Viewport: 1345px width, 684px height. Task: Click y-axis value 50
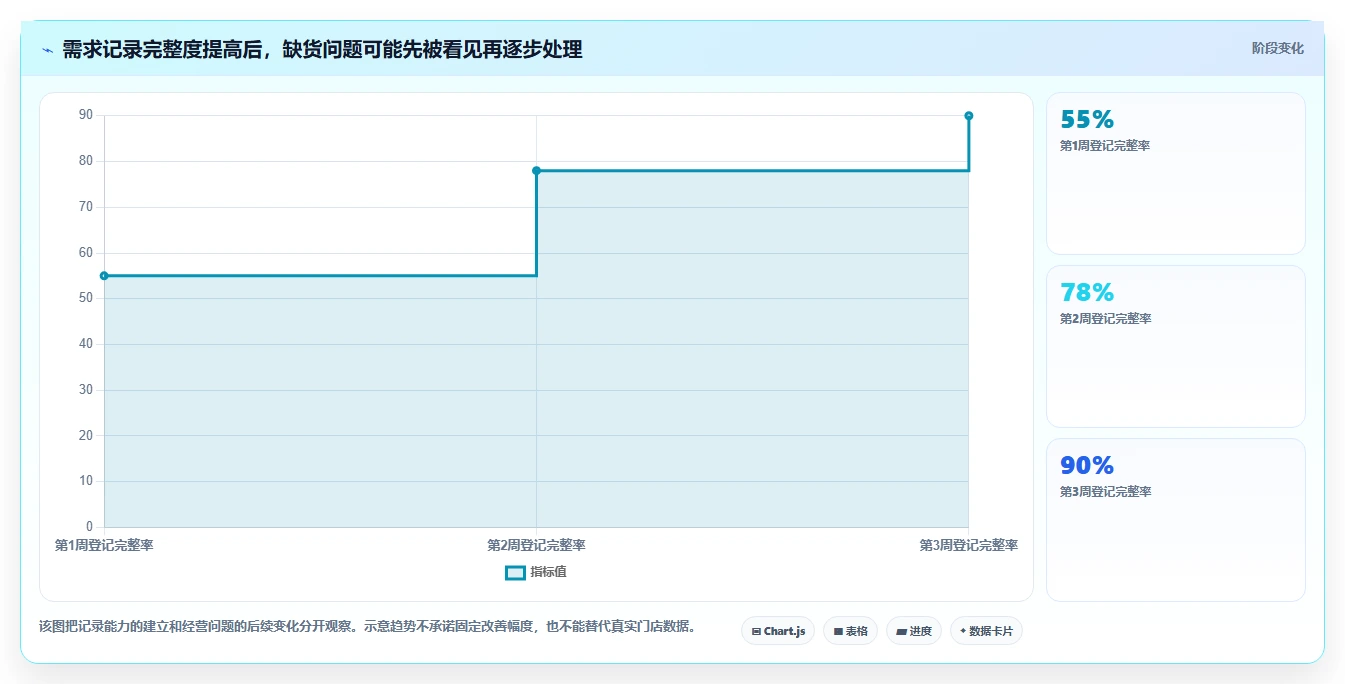coord(86,298)
